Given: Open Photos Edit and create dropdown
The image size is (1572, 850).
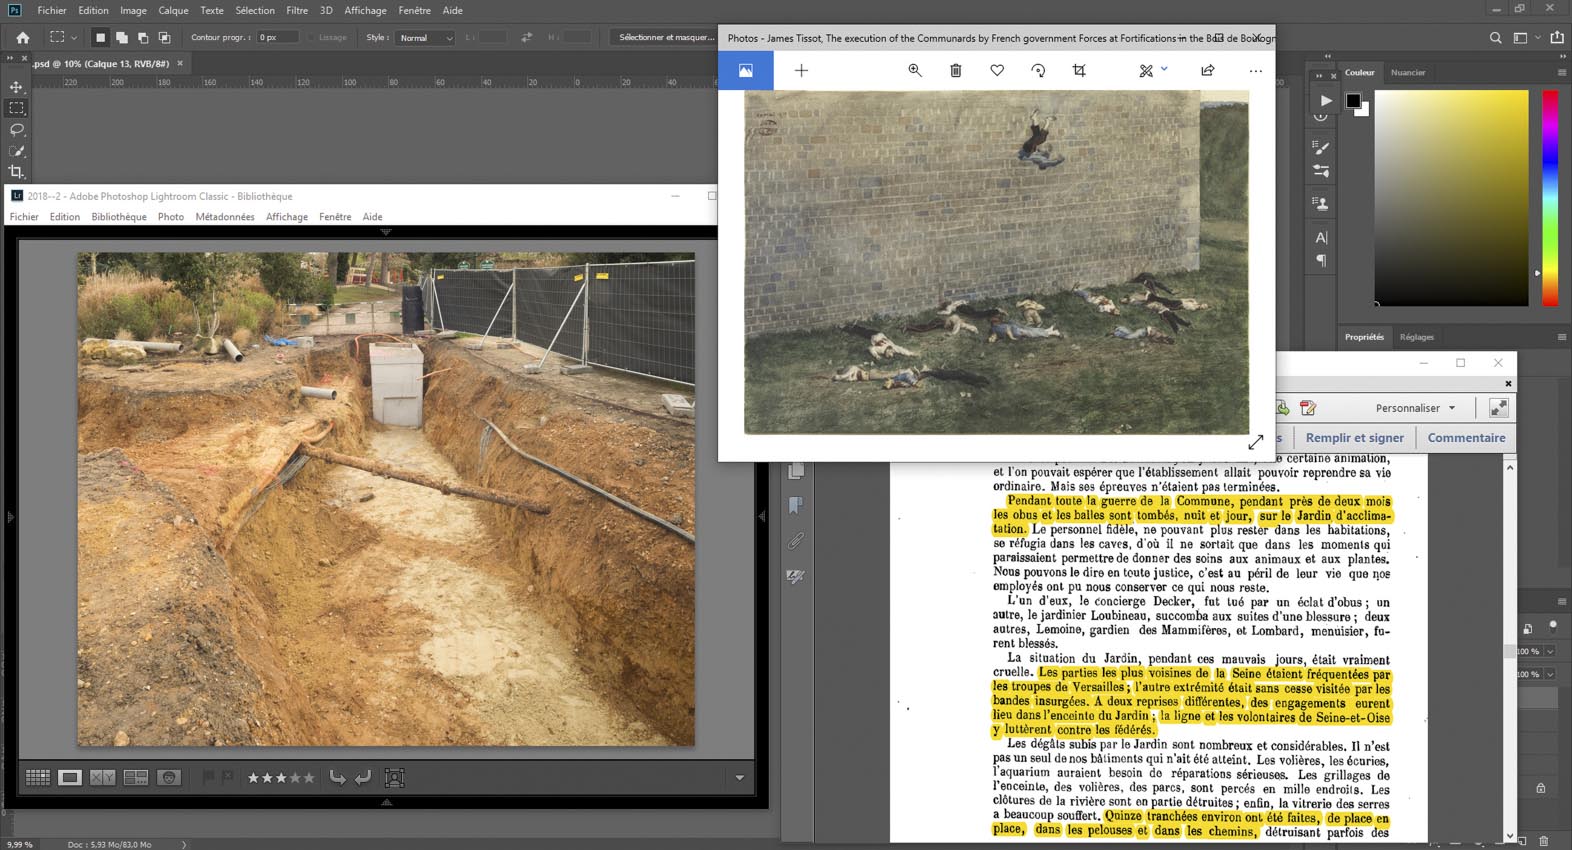Looking at the screenshot, I should point(1153,70).
